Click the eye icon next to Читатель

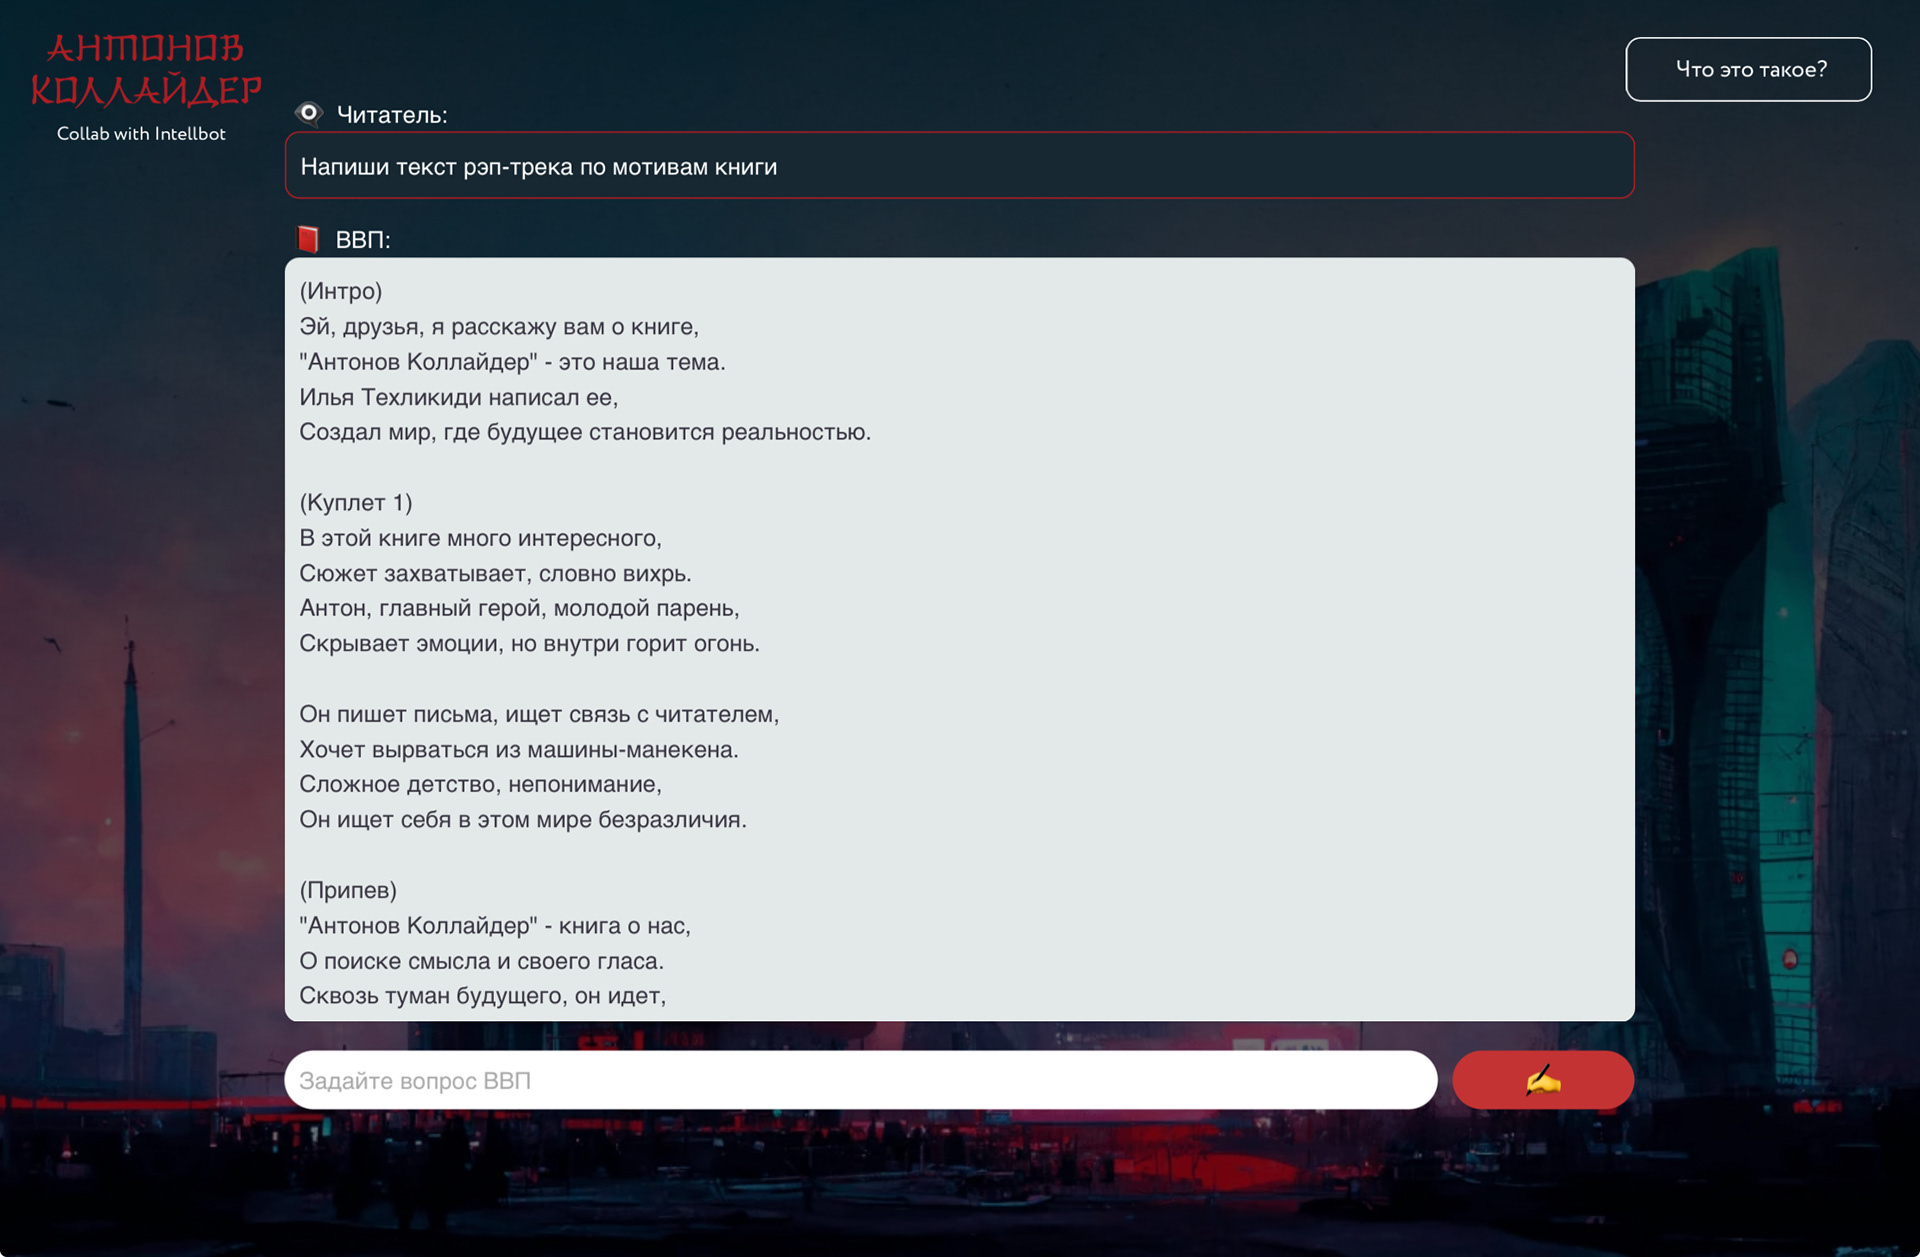[309, 114]
